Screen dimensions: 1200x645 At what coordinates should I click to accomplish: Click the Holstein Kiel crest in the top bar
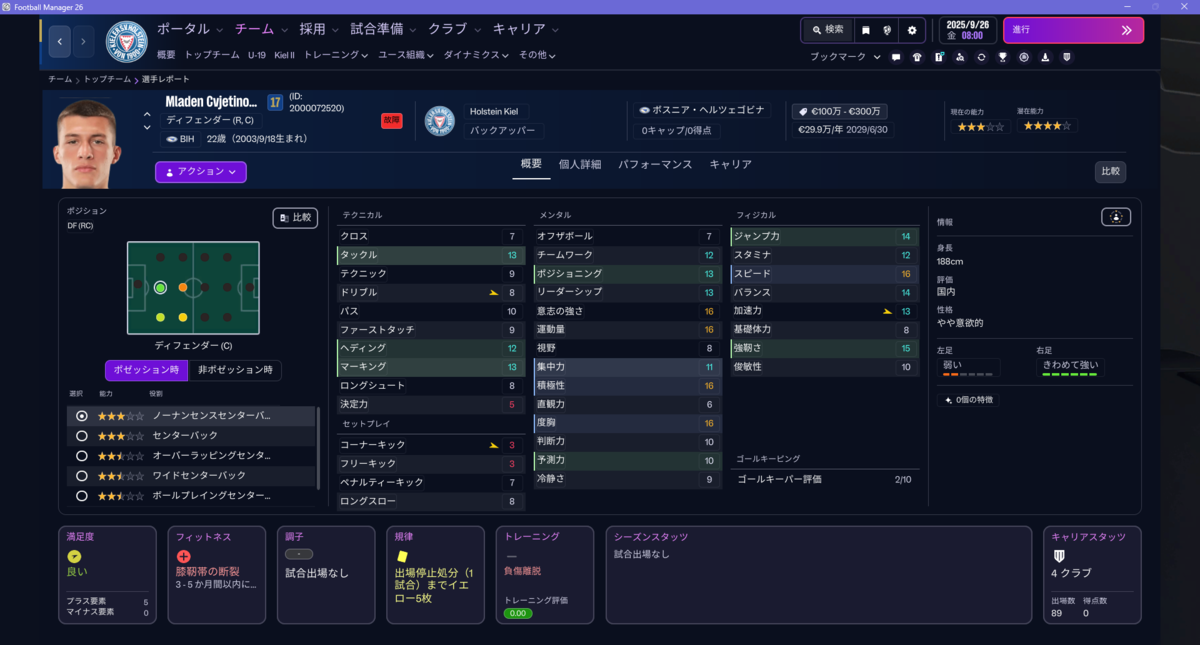click(126, 41)
